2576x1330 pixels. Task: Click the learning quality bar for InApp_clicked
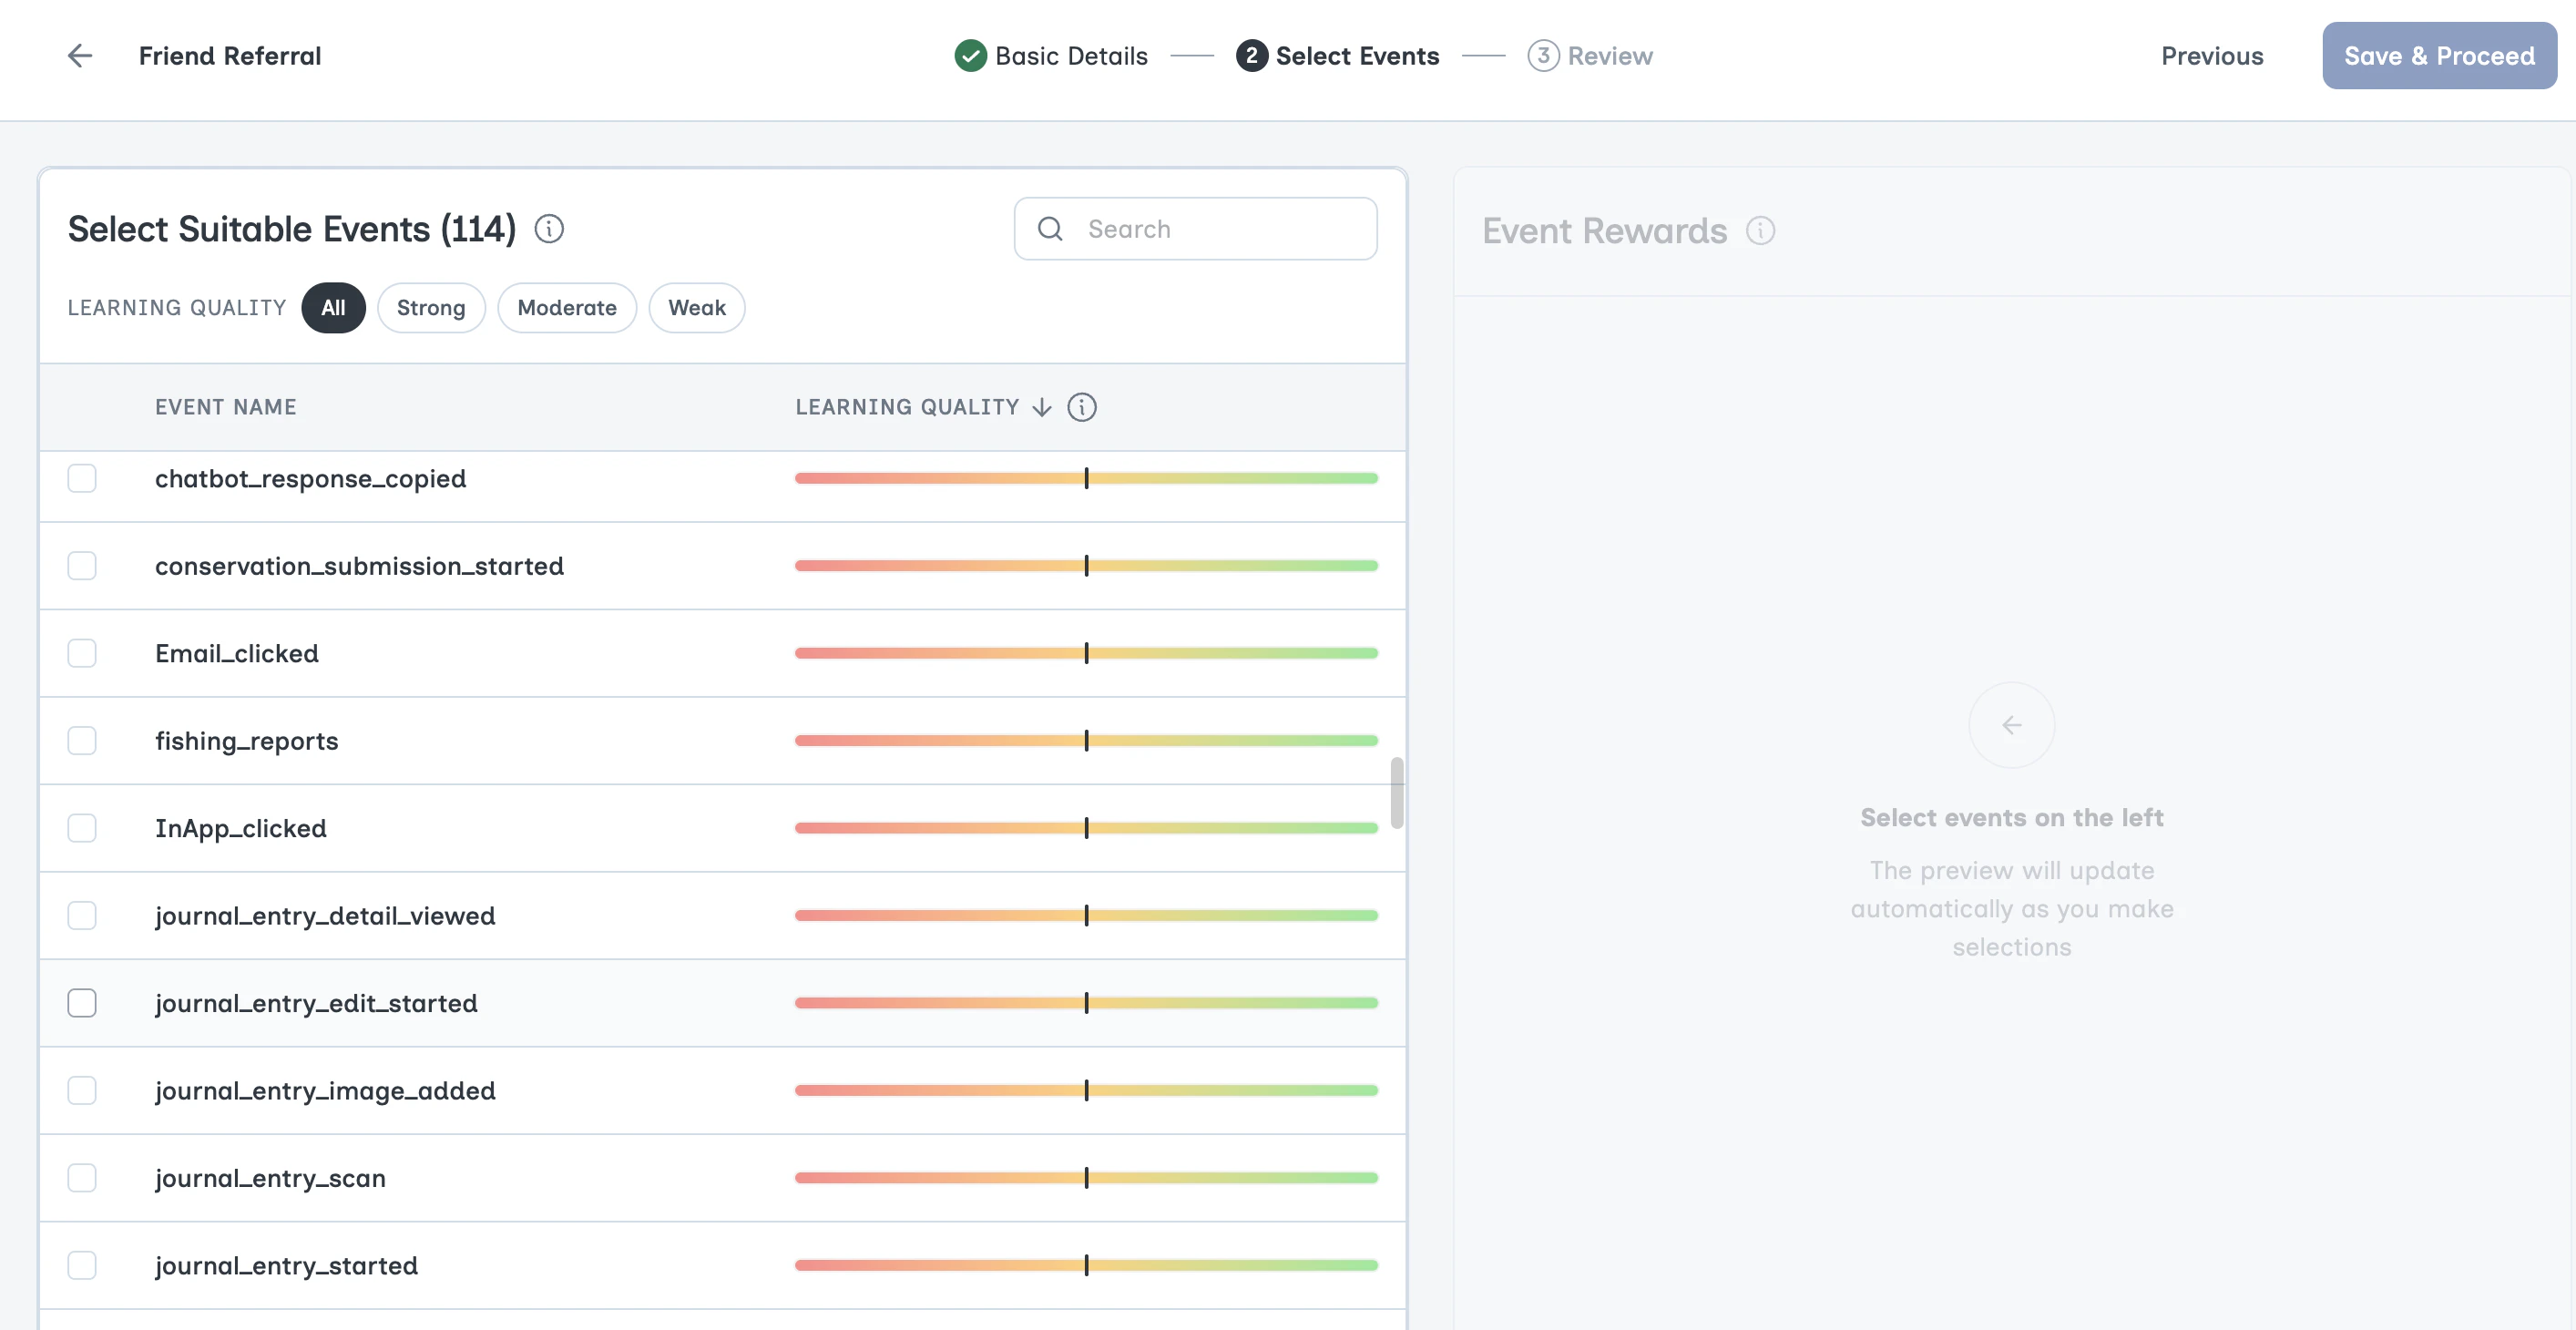click(x=1086, y=828)
